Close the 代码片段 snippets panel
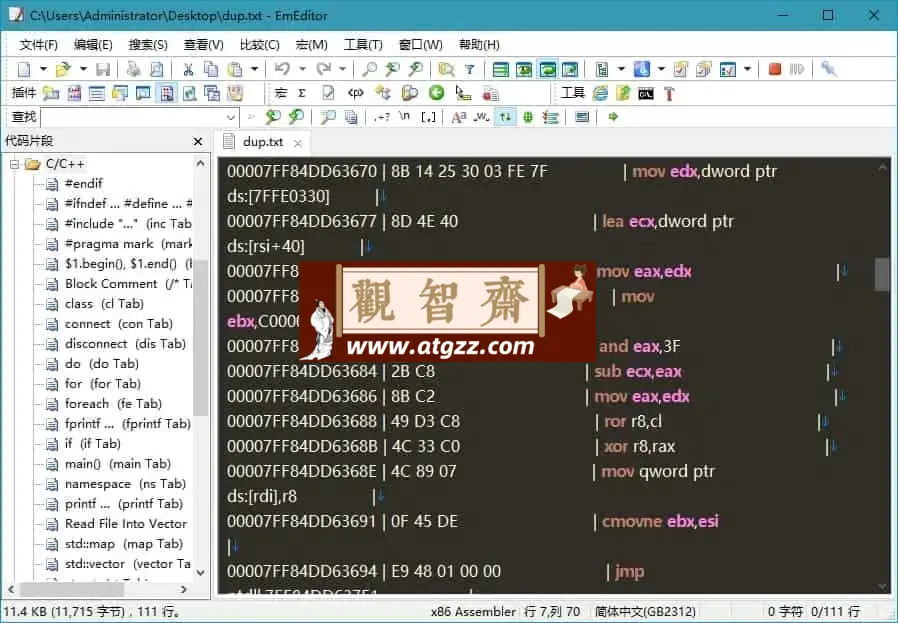Viewport: 898px width, 623px height. pyautogui.click(x=198, y=141)
